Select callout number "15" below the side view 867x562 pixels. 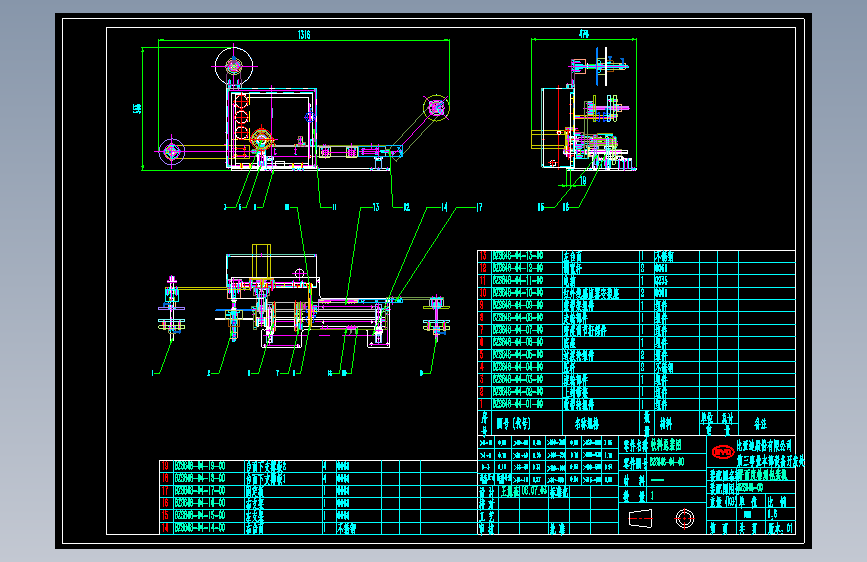tap(541, 207)
